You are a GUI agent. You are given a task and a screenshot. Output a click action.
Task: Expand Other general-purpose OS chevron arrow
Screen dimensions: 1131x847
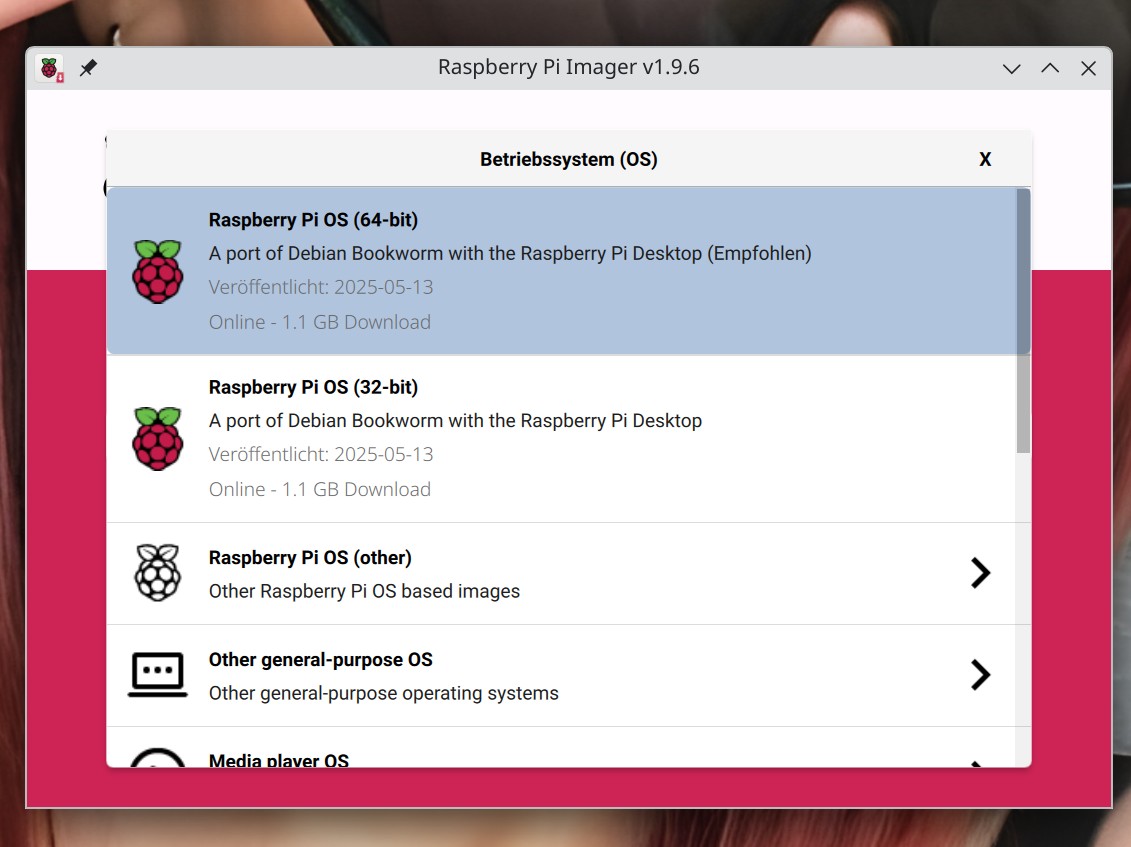pyautogui.click(x=980, y=675)
